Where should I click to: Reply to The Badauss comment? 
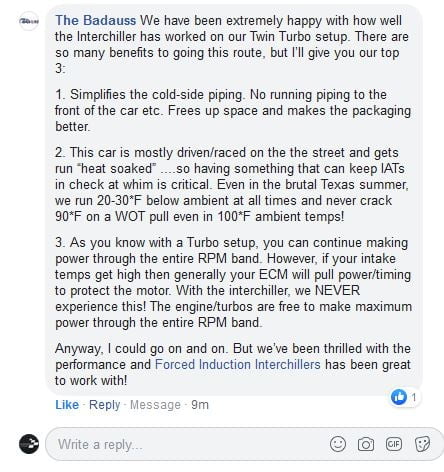104,405
